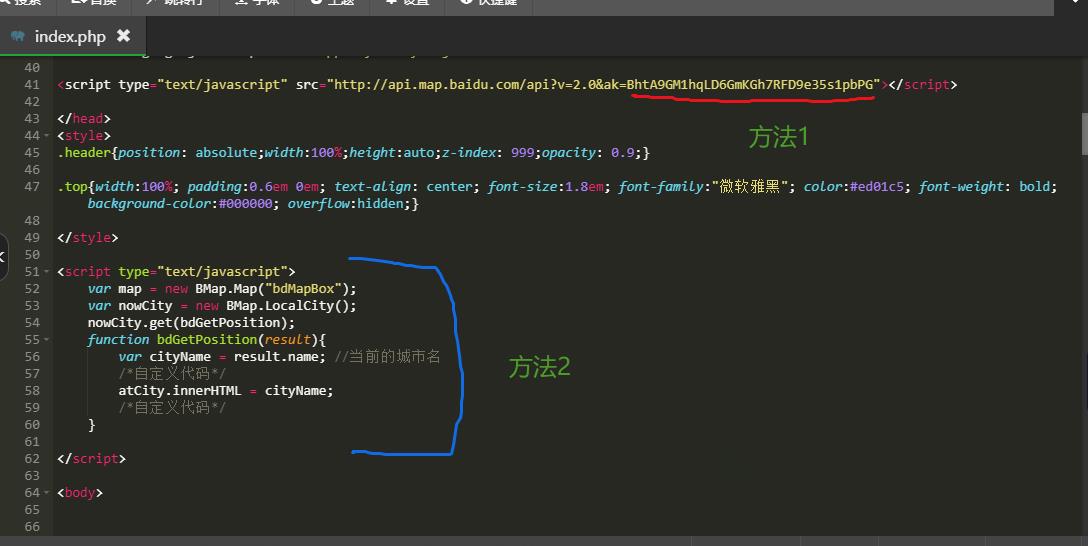
Task: Select the index.php file tab
Action: pos(69,36)
